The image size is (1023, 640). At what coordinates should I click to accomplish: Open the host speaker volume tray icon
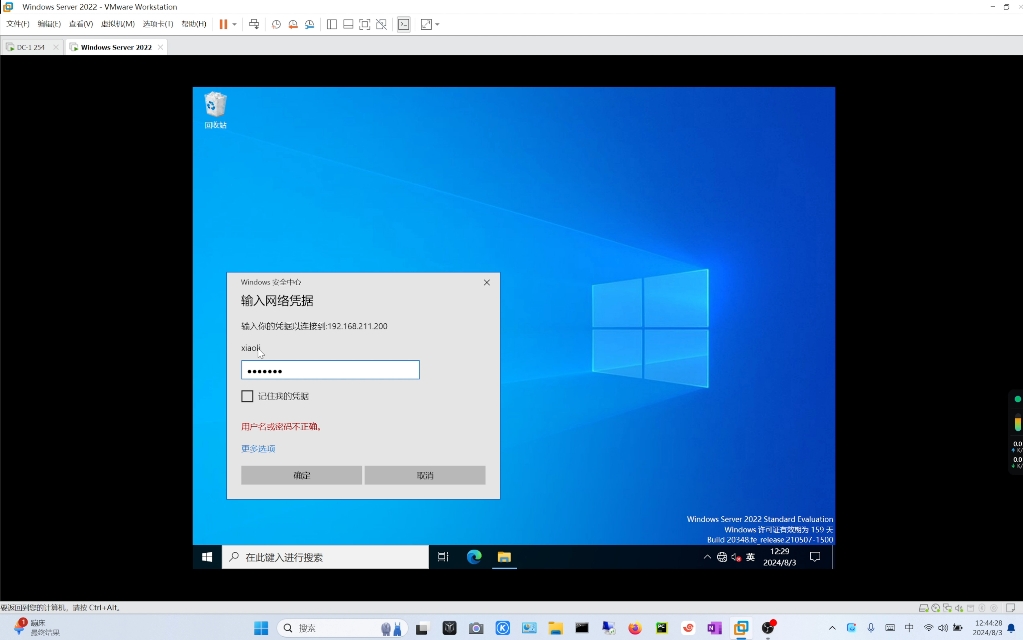pos(943,628)
